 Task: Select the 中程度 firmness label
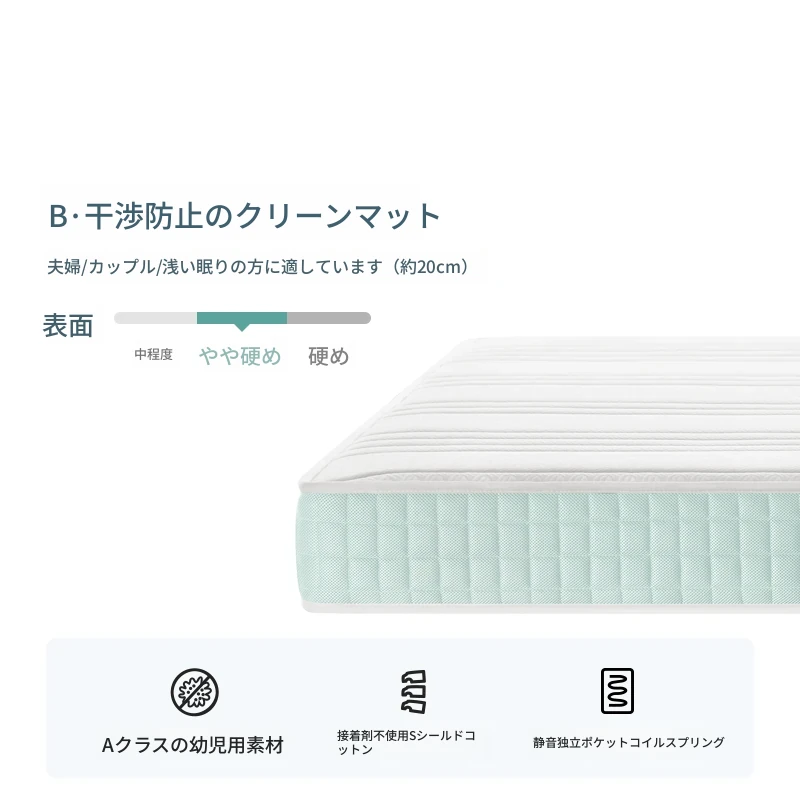click(x=154, y=354)
